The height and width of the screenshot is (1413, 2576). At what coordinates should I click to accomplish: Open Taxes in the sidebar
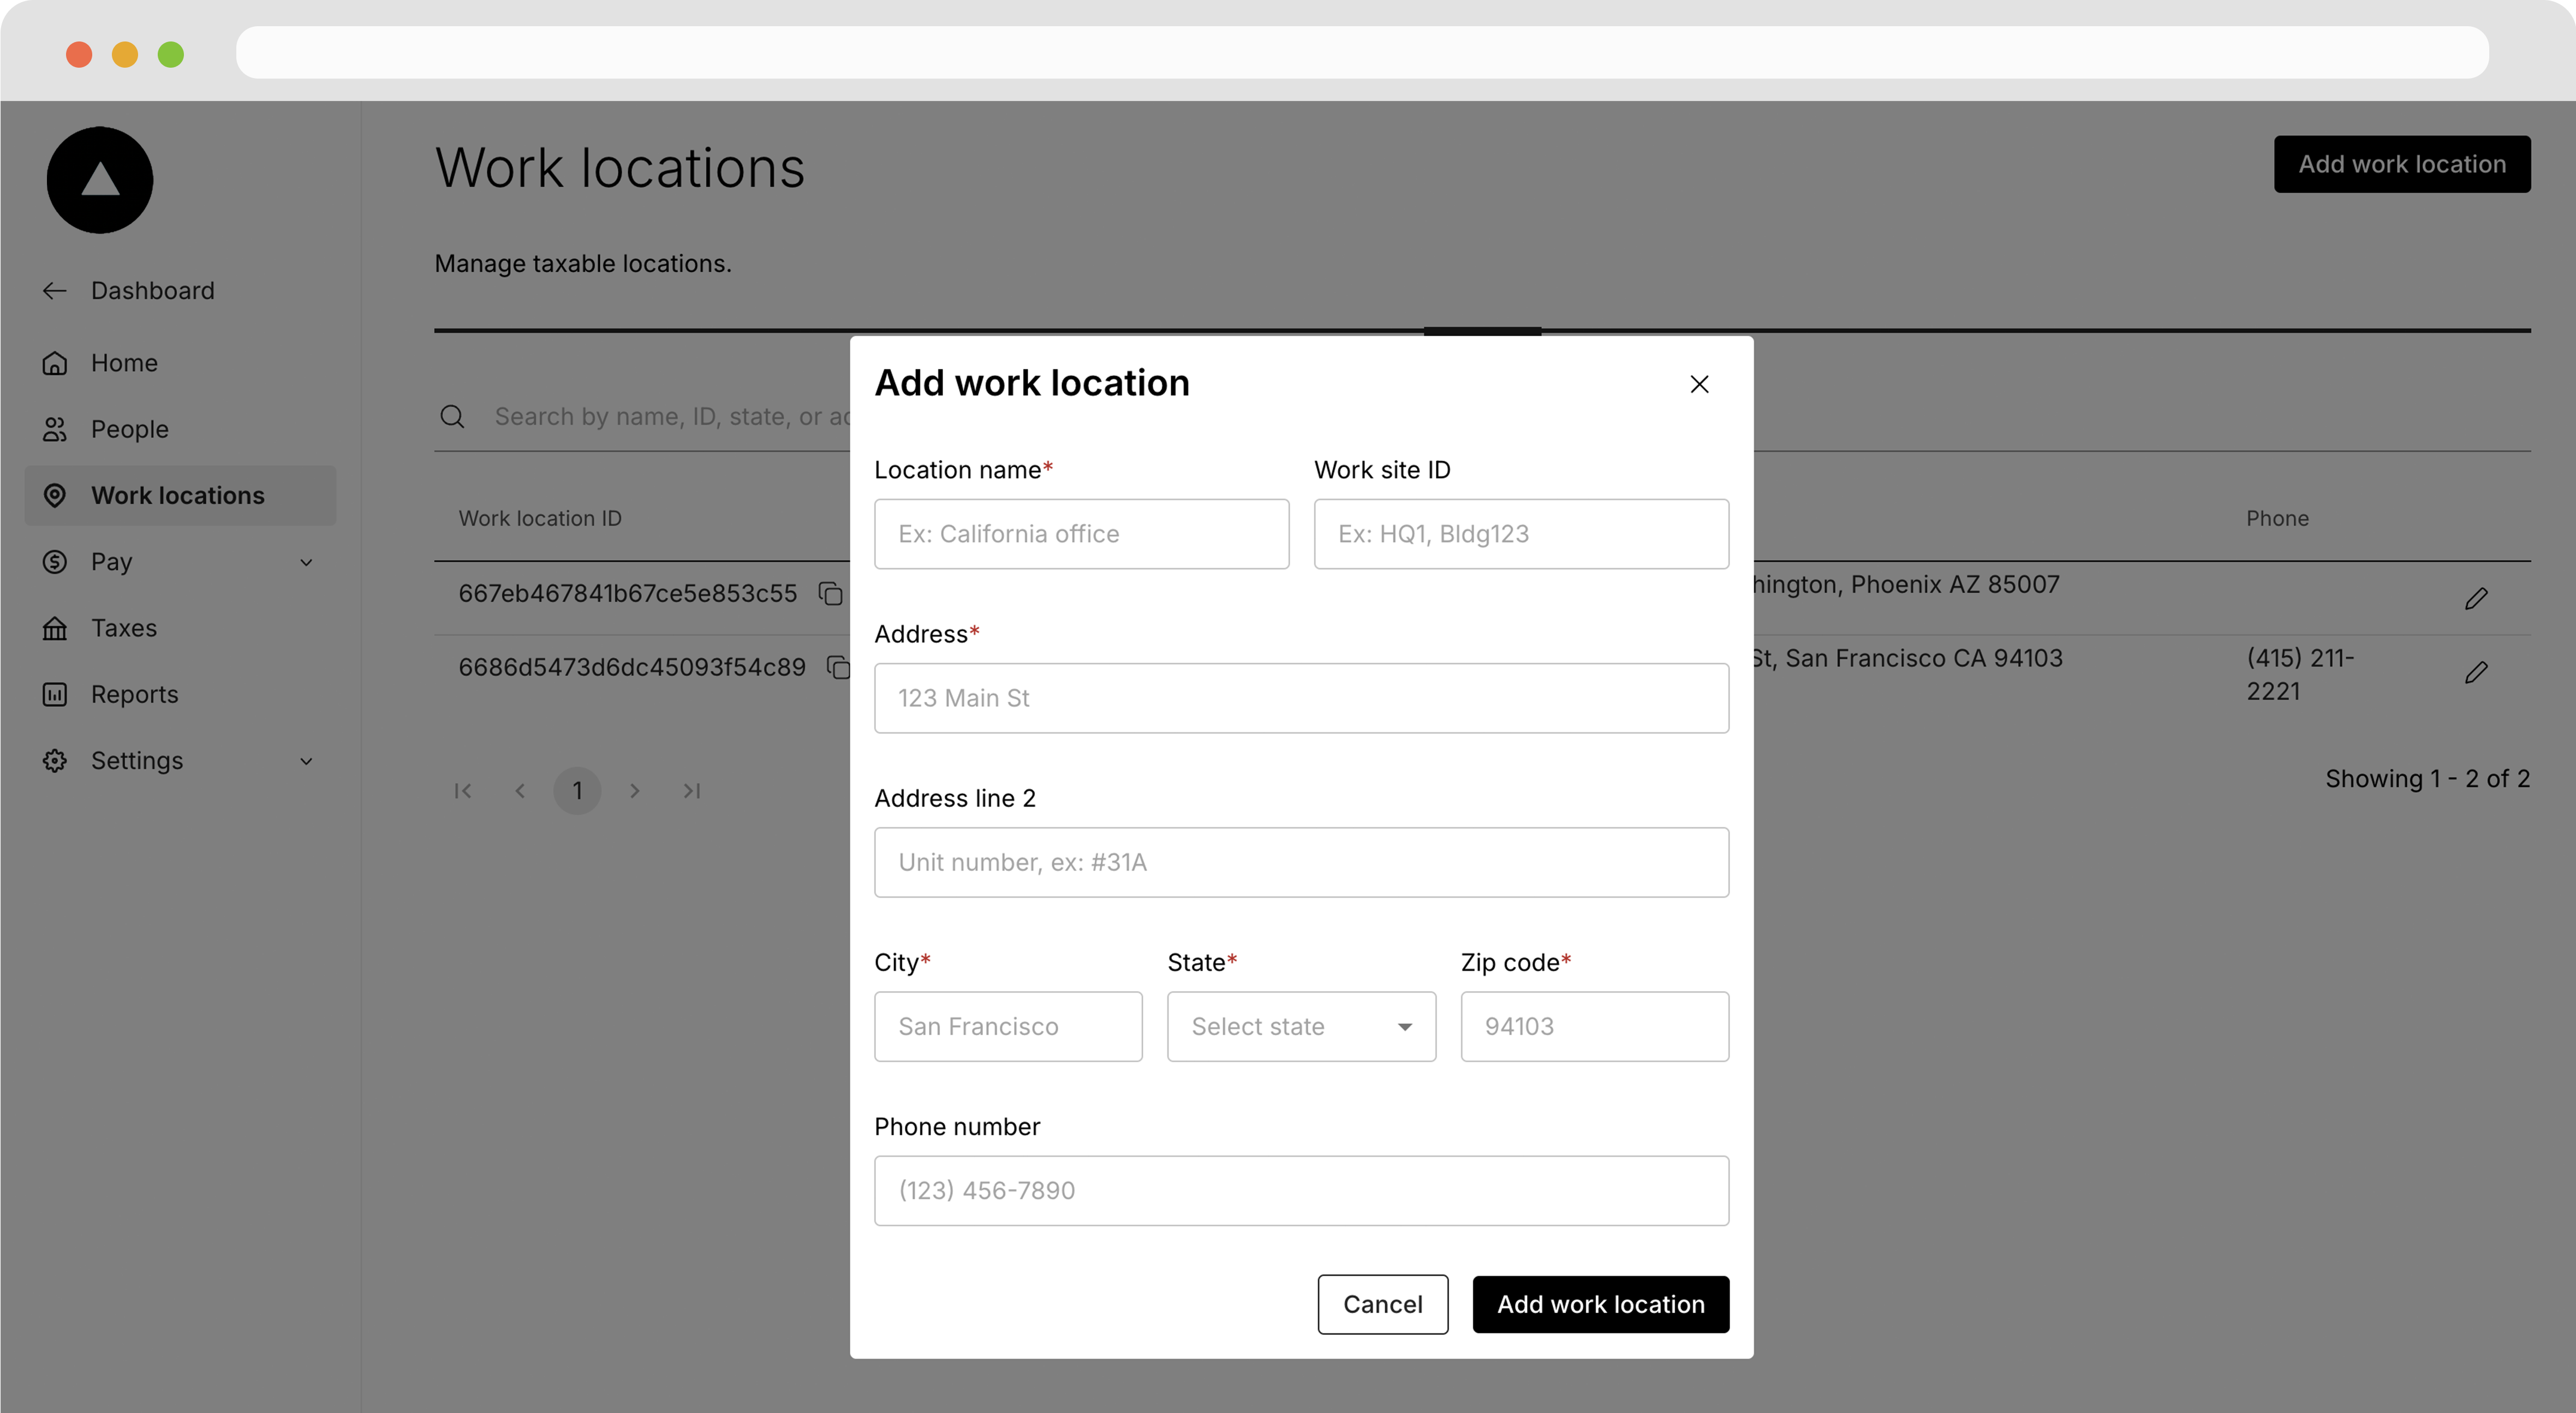point(180,628)
